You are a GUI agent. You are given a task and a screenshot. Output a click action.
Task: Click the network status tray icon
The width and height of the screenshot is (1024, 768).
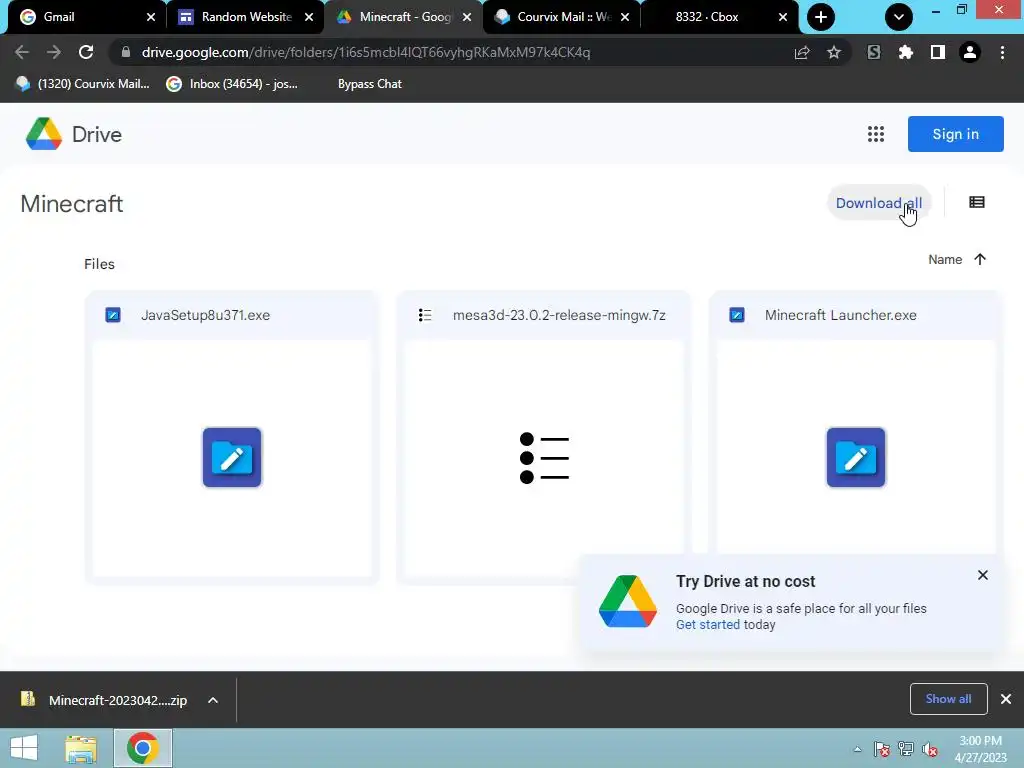point(906,749)
